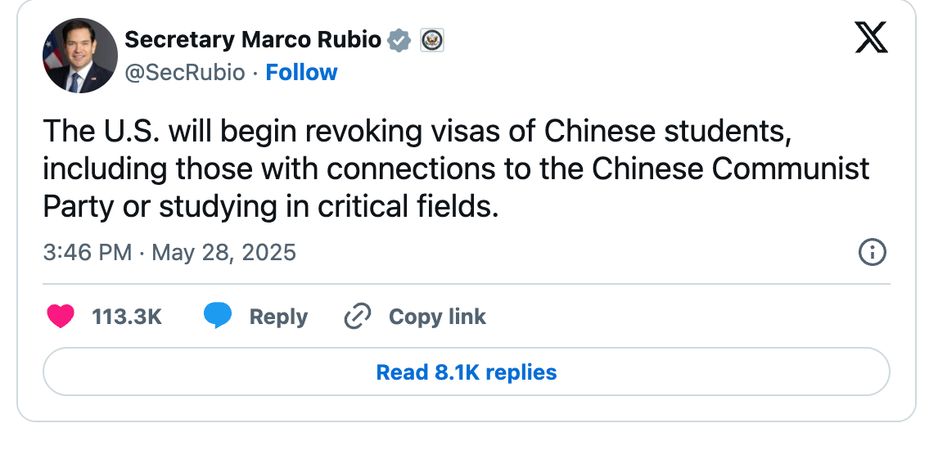Follow the @SecRubio account
Image resolution: width=938 pixels, height=450 pixels.
(x=301, y=72)
